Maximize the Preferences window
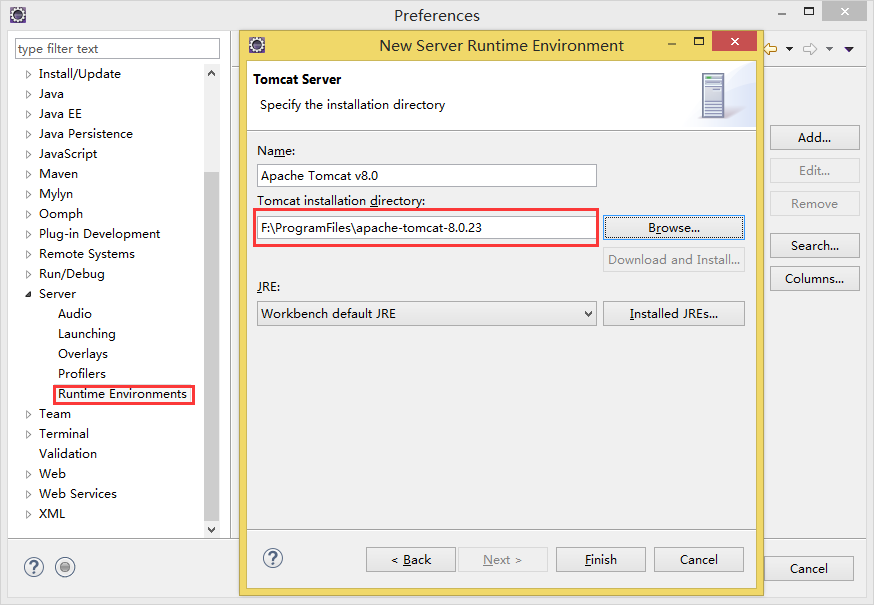The height and width of the screenshot is (605, 874). point(809,11)
